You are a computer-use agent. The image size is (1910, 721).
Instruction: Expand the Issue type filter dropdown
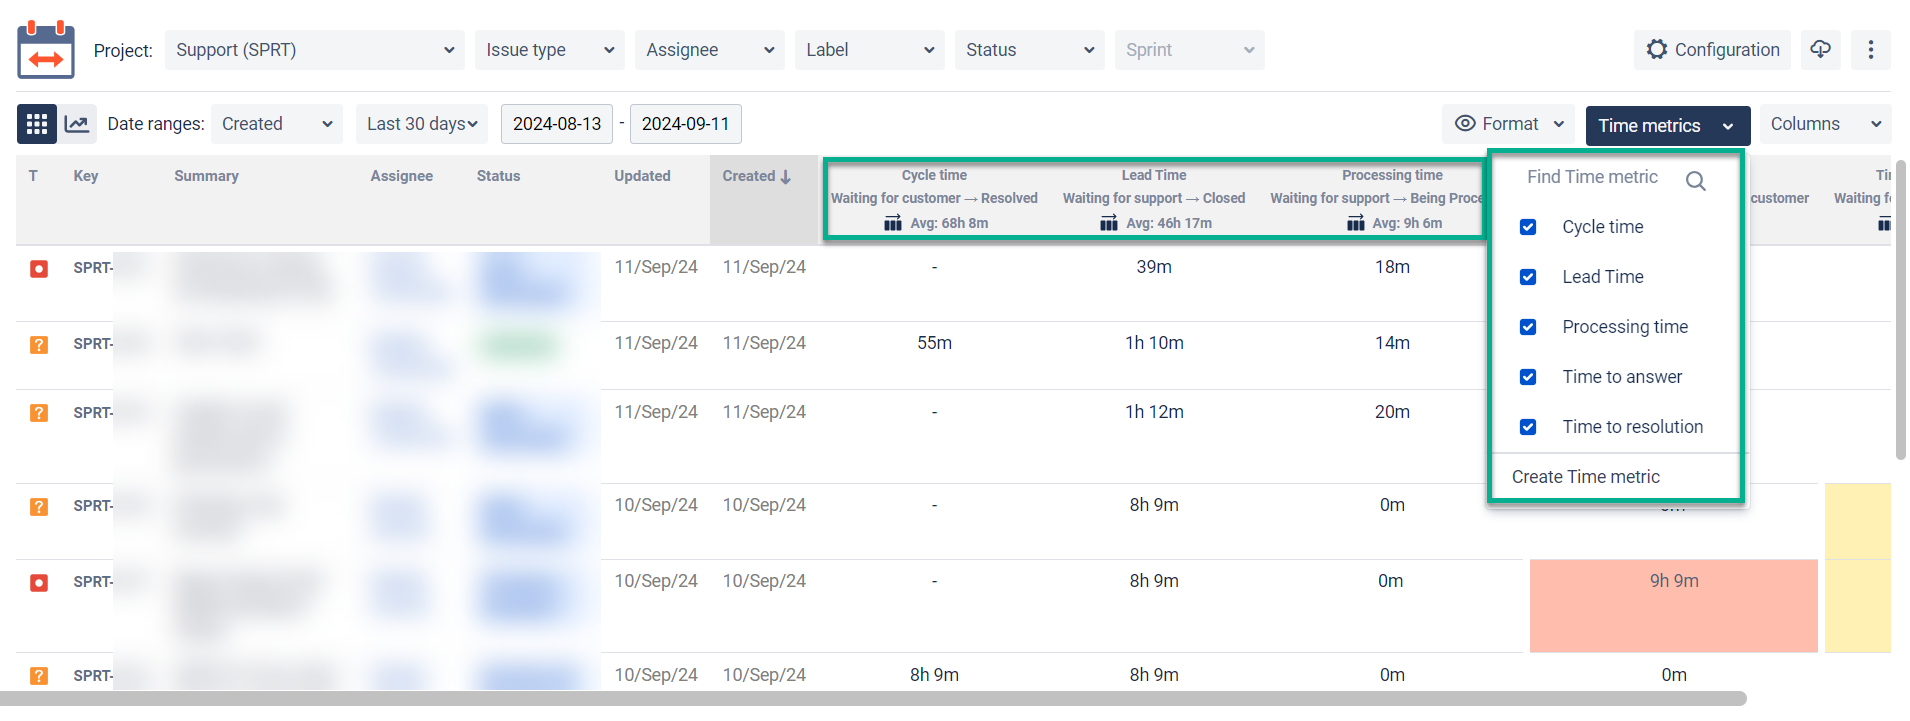click(549, 50)
